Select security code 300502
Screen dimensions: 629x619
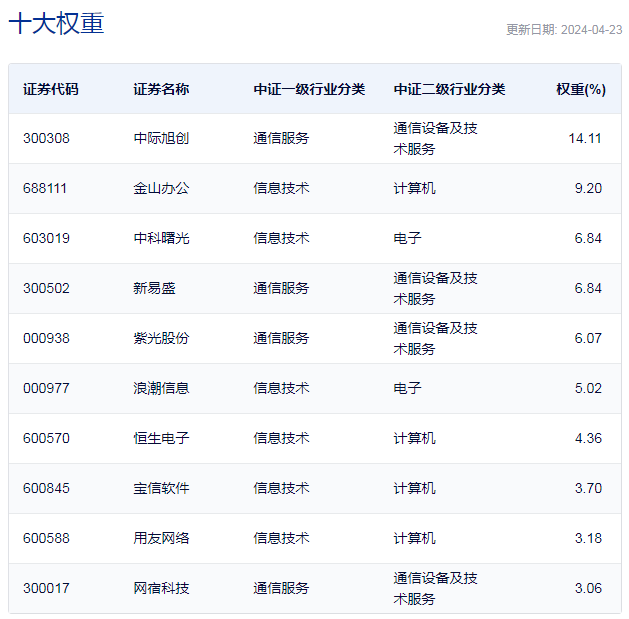46,288
